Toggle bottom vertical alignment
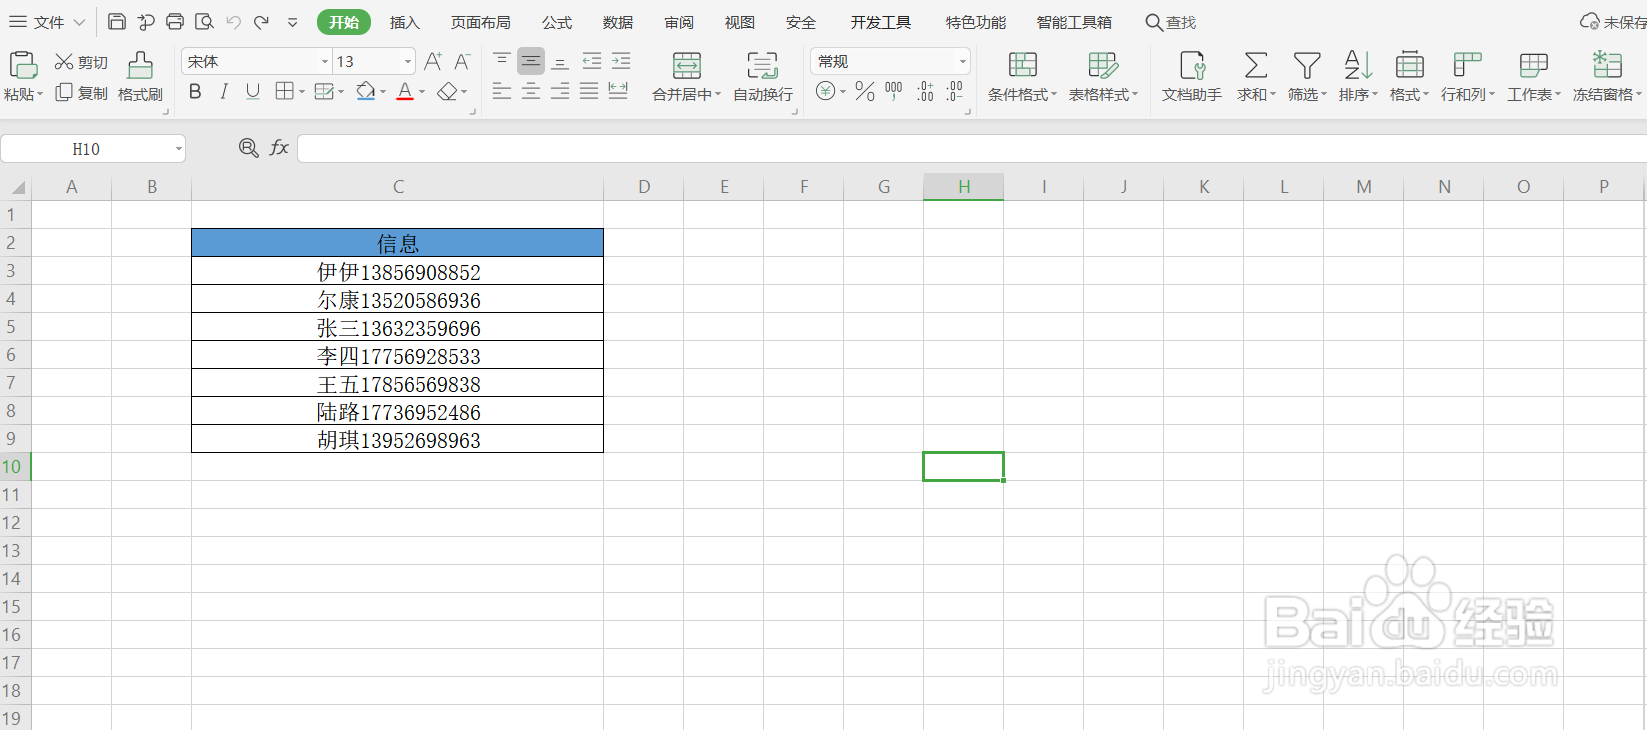 pyautogui.click(x=560, y=61)
